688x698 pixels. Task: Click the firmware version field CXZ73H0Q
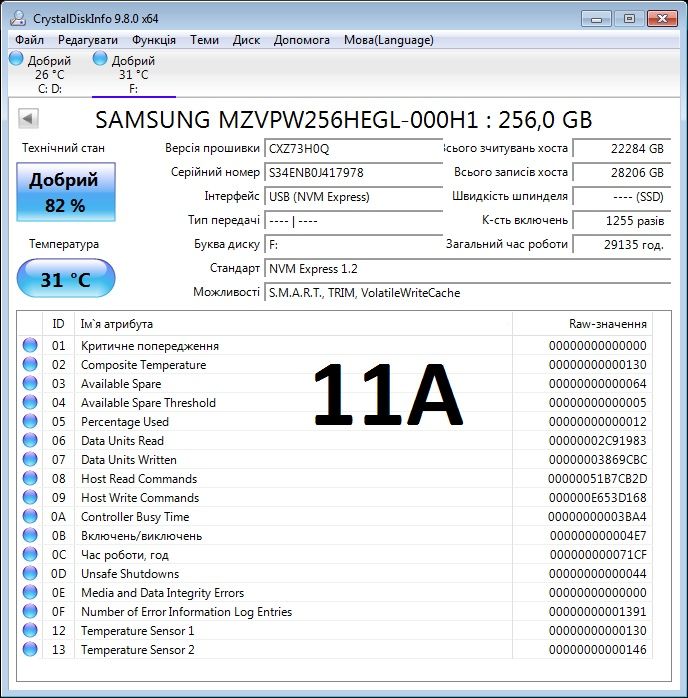pos(353,148)
